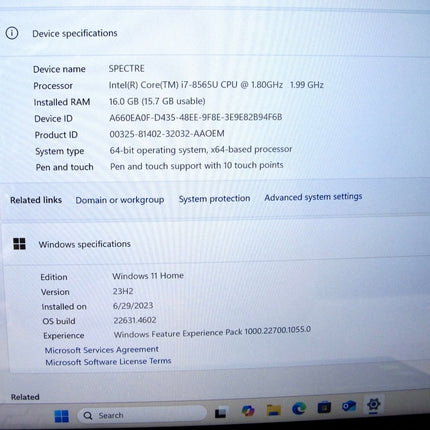Screen dimensions: 430x430
Task: Select processor value i7-8565U text
Action: [216, 85]
